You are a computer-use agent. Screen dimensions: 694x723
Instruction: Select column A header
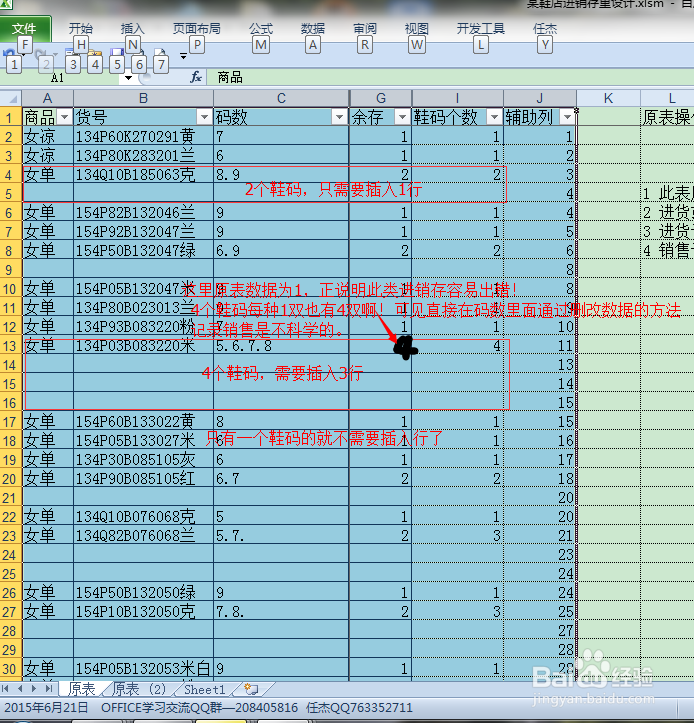click(x=47, y=98)
